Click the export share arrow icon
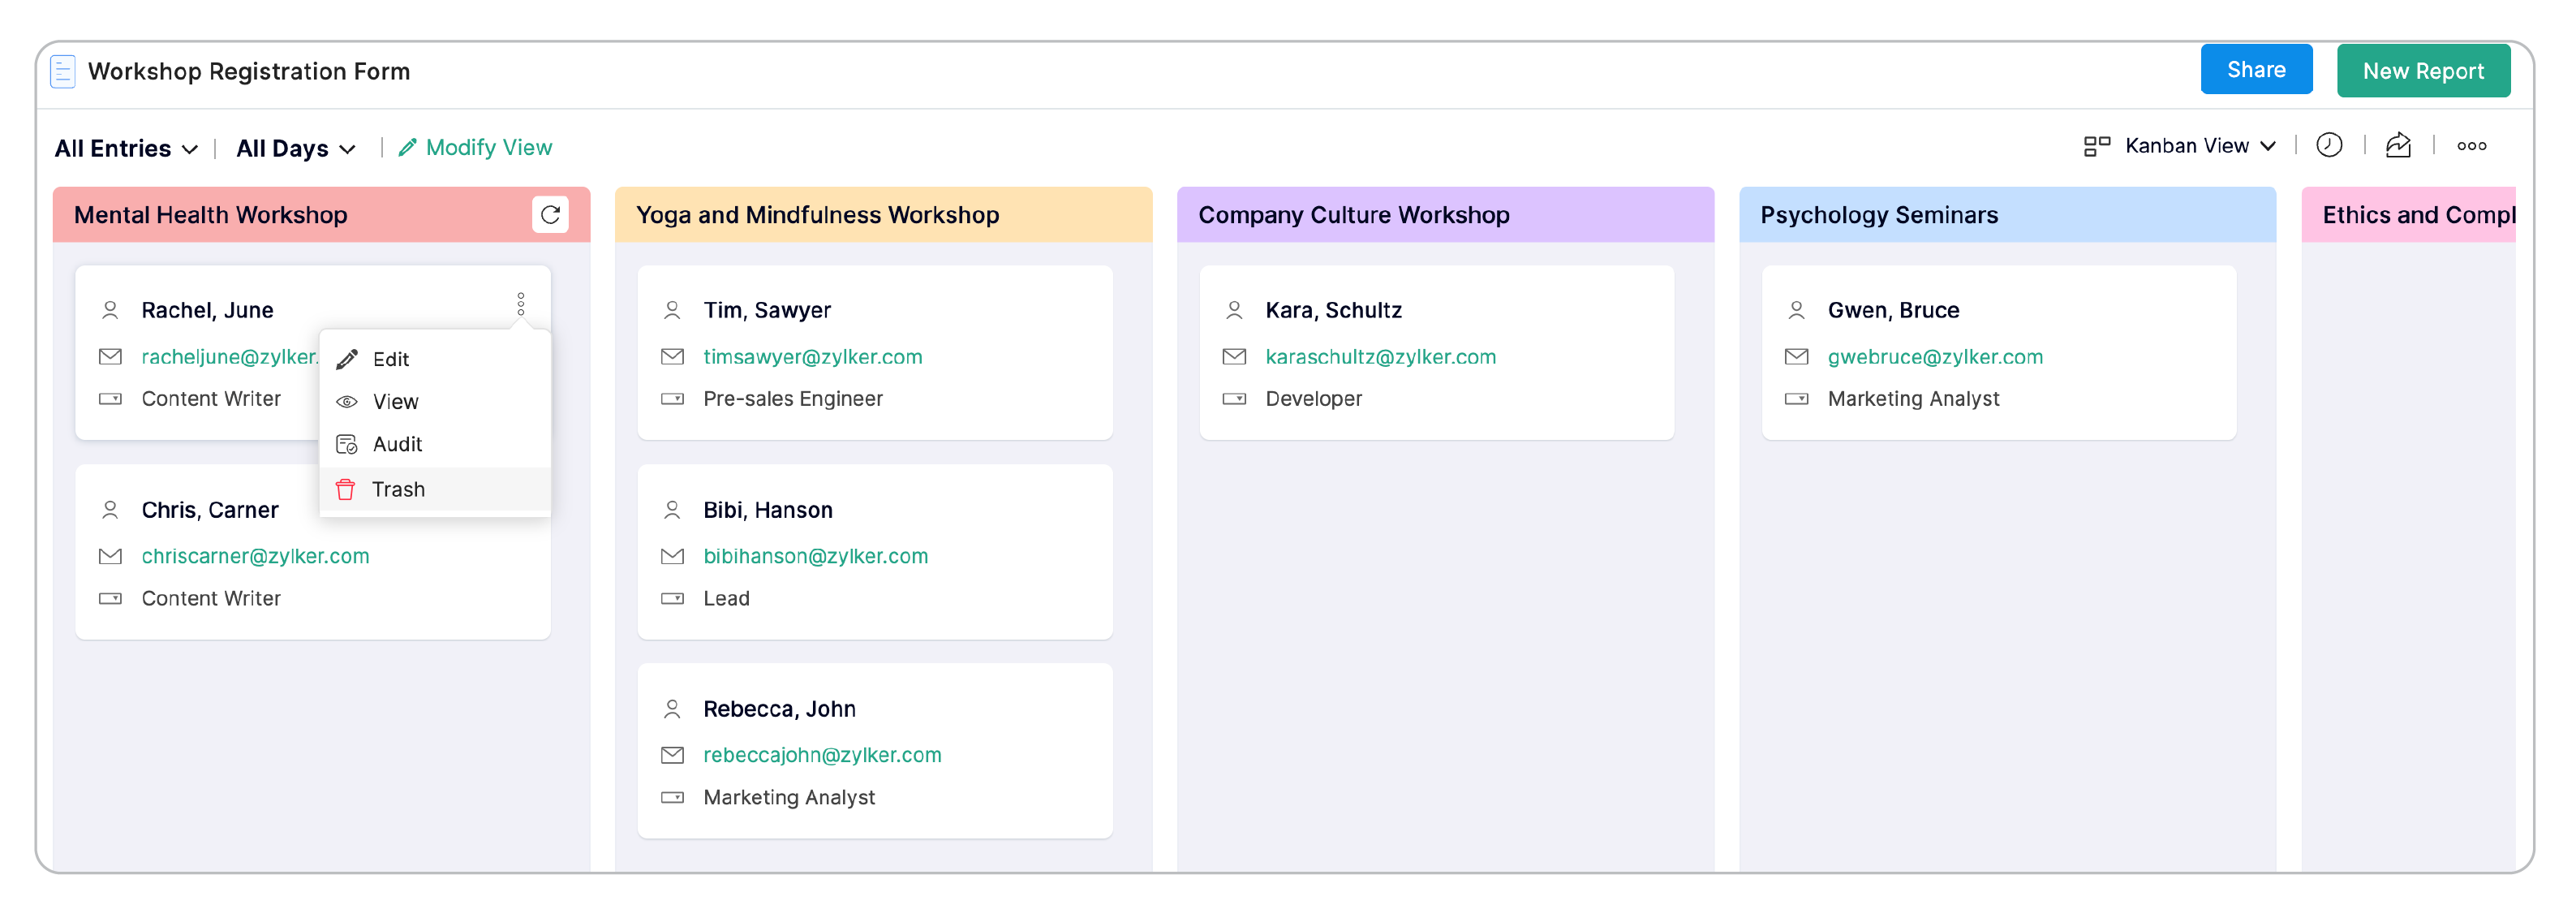Viewport: 2576px width, 918px height. (2398, 145)
